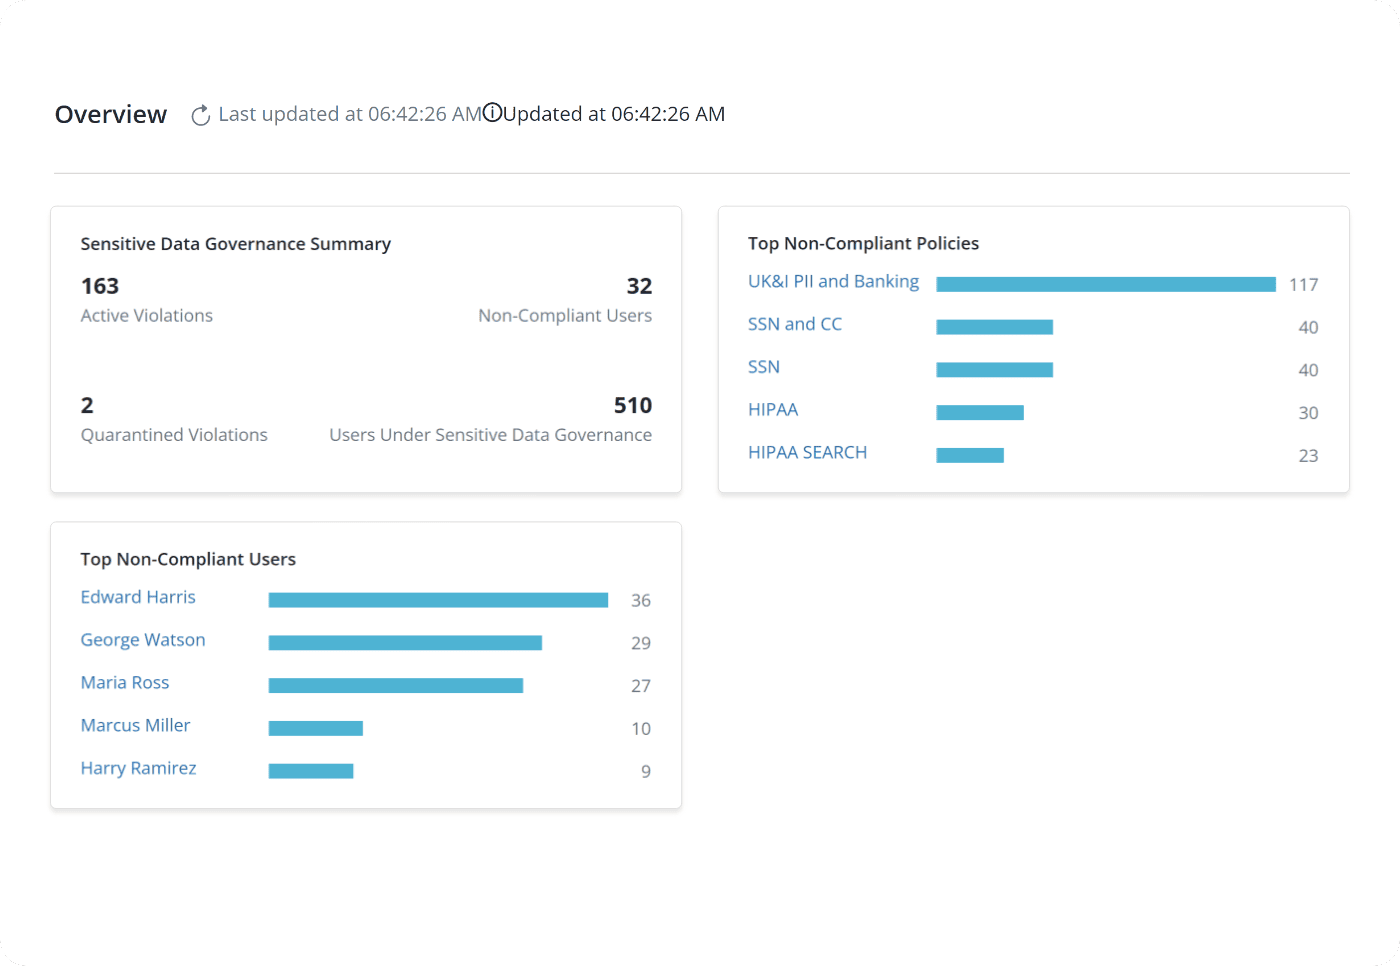
Task: Open Maria Ross user link
Action: tap(125, 683)
